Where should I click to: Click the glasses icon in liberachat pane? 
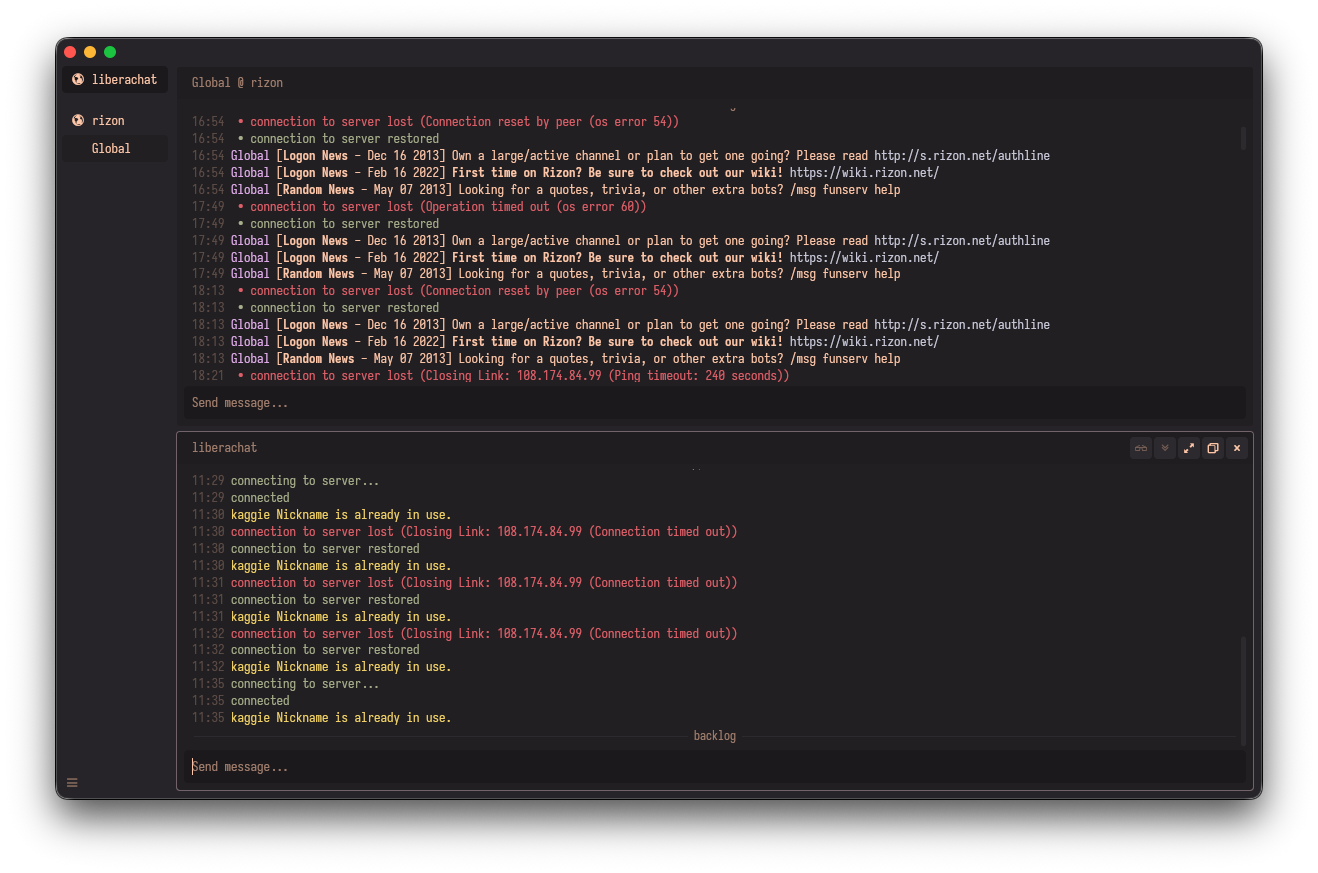point(1141,448)
